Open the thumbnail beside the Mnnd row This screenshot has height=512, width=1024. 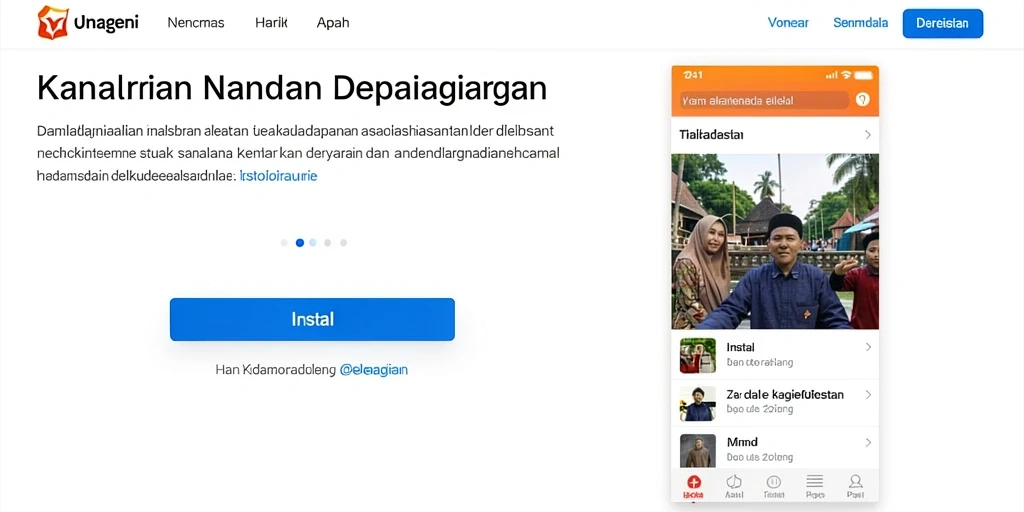[697, 451]
